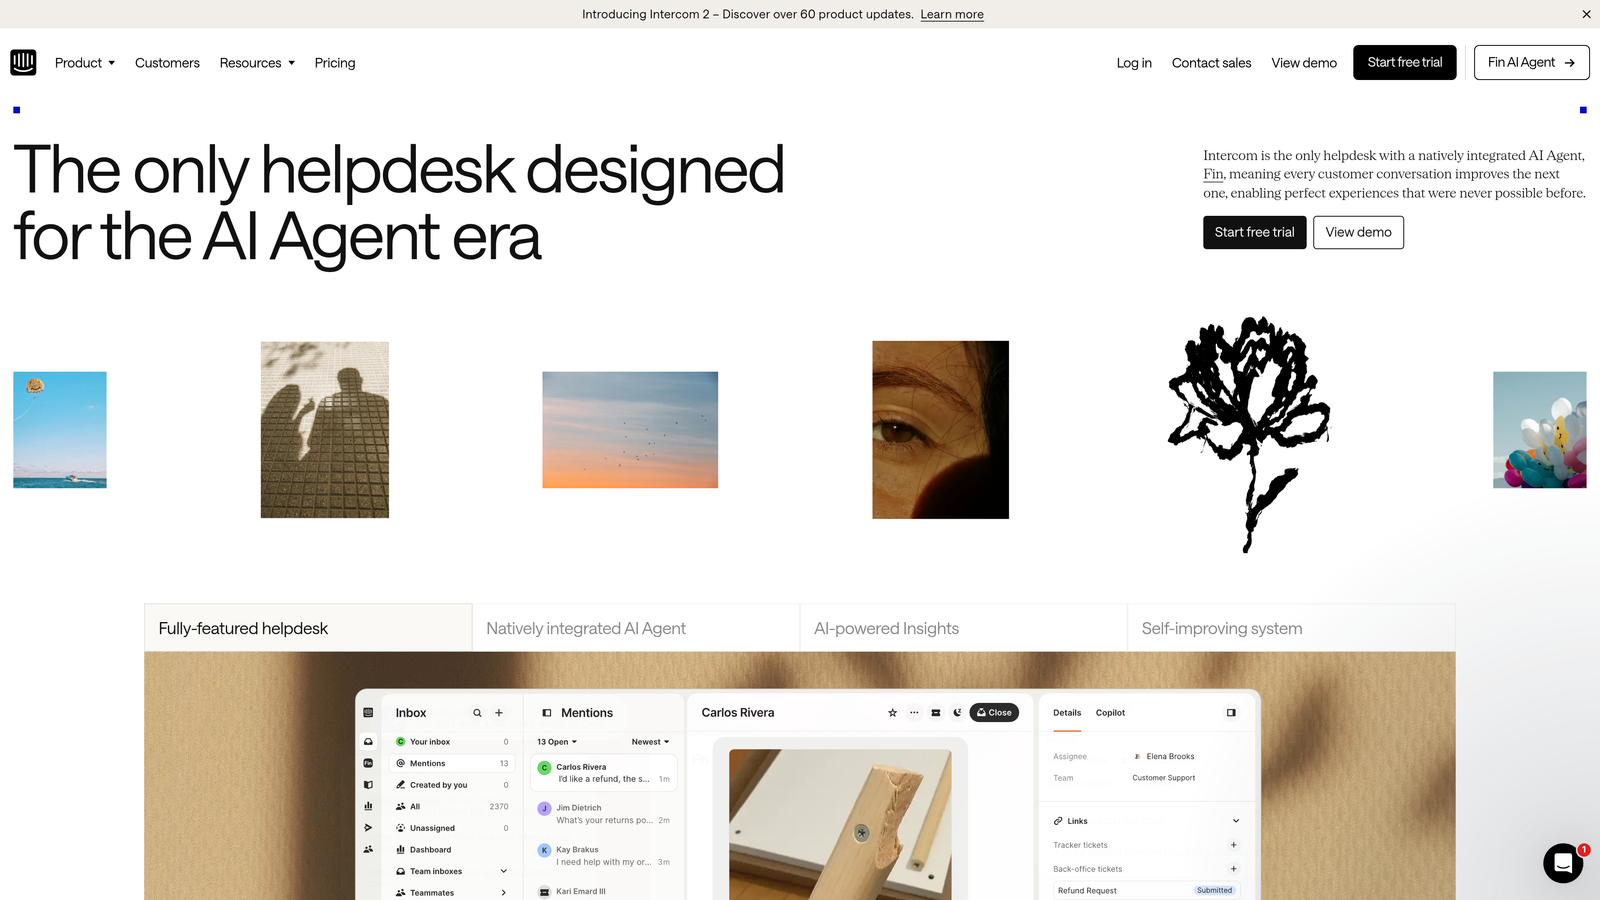Click the Fin link in the description paragraph
1600x900 pixels.
click(x=1213, y=174)
